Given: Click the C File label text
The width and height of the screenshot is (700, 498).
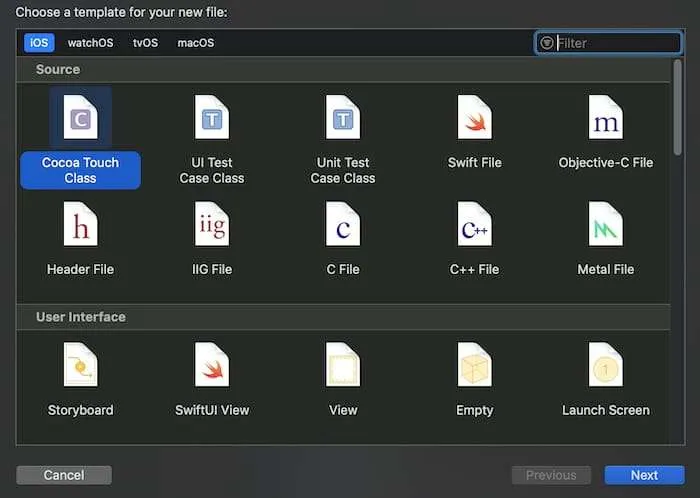Looking at the screenshot, I should point(343,269).
